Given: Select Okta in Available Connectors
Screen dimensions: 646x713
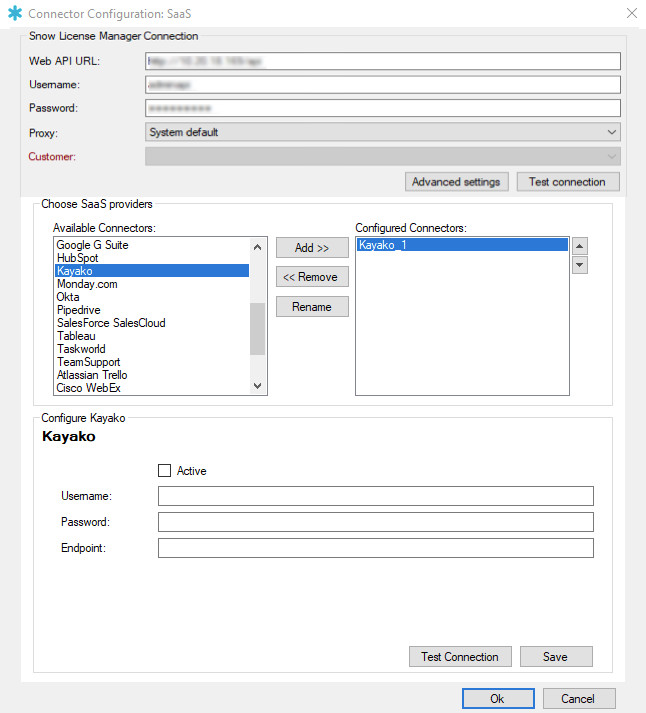Looking at the screenshot, I should click(68, 297).
